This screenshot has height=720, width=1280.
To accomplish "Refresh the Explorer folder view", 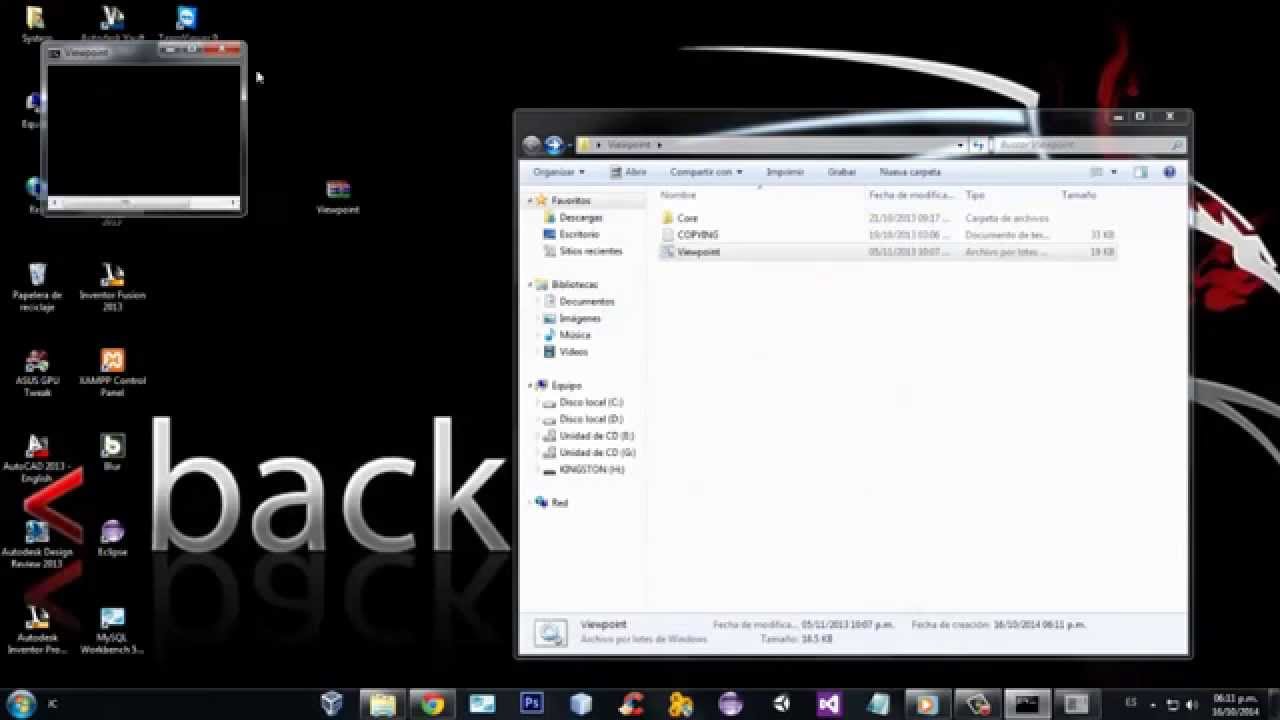I will [x=978, y=145].
